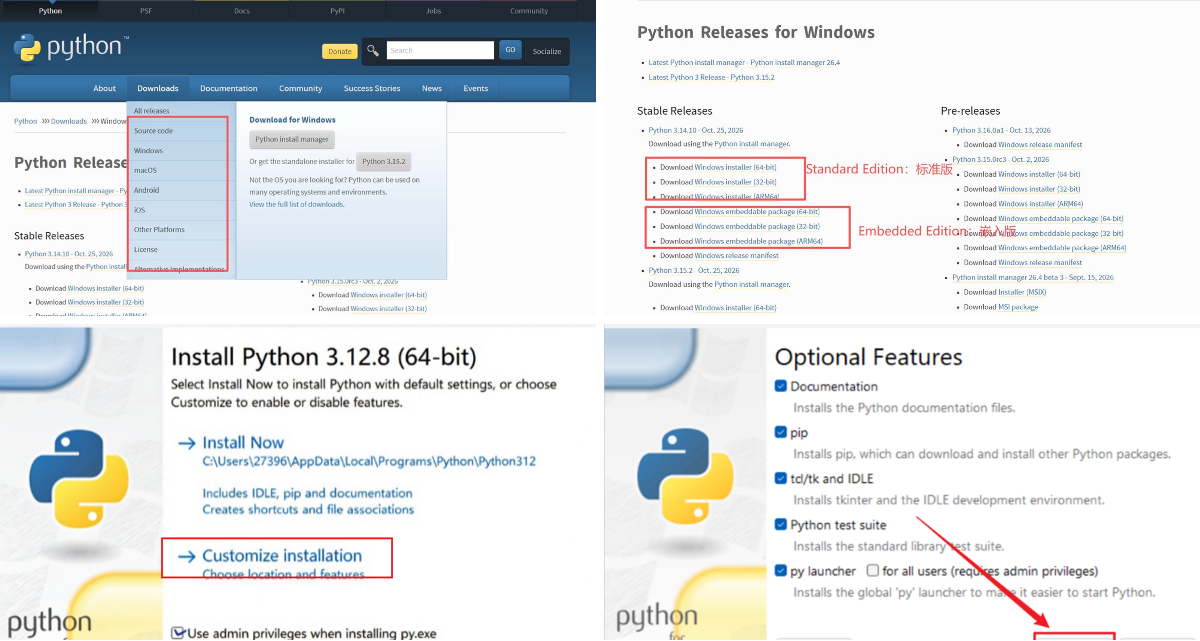The width and height of the screenshot is (1200, 641).
Task: Download the Installer (MSIX) link
Action: (1022, 292)
